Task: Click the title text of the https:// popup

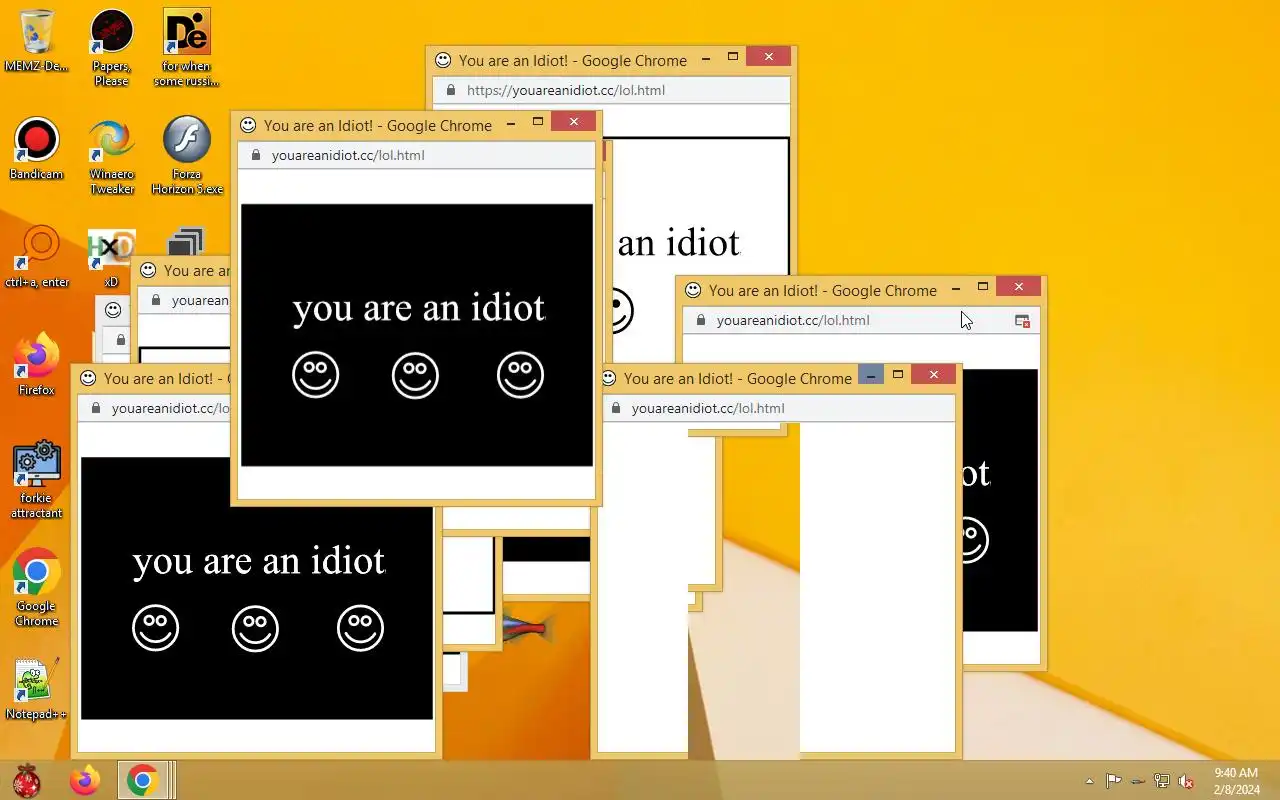Action: point(573,60)
